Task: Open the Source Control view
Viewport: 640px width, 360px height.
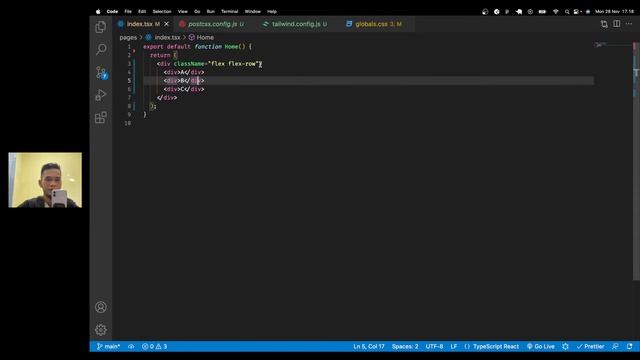Action: pyautogui.click(x=101, y=73)
